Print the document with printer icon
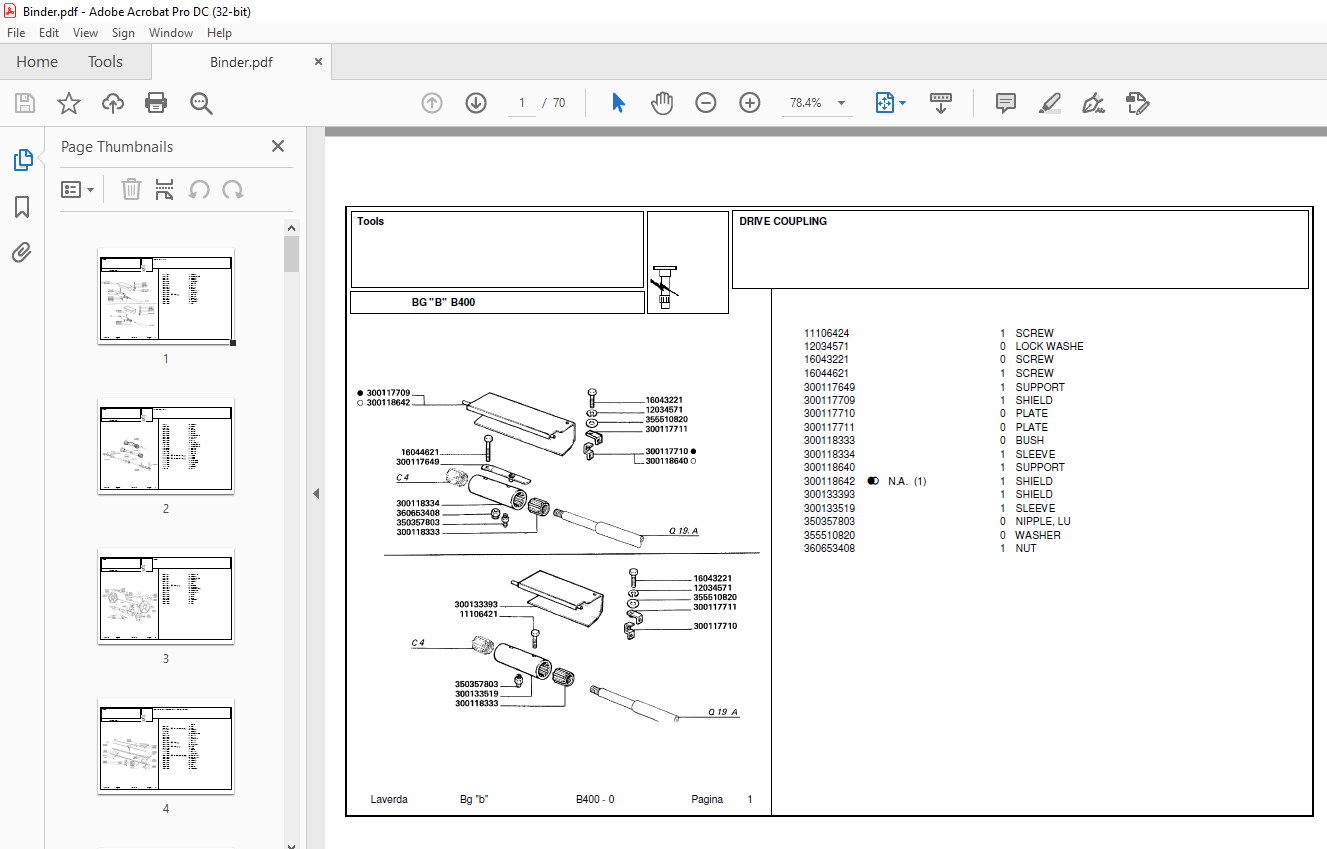Viewport: 1327px width, 849px height. click(x=156, y=103)
